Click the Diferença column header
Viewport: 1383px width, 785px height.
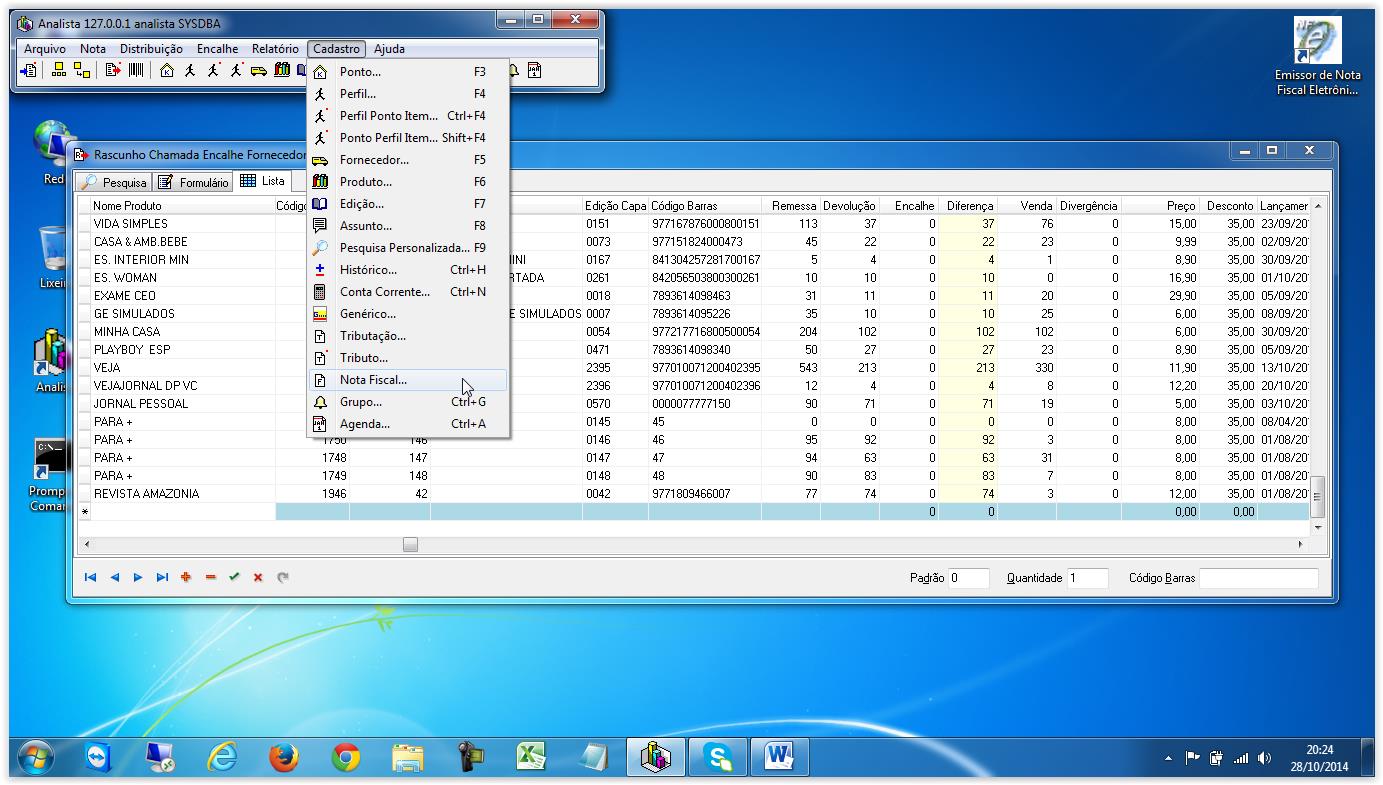point(969,205)
